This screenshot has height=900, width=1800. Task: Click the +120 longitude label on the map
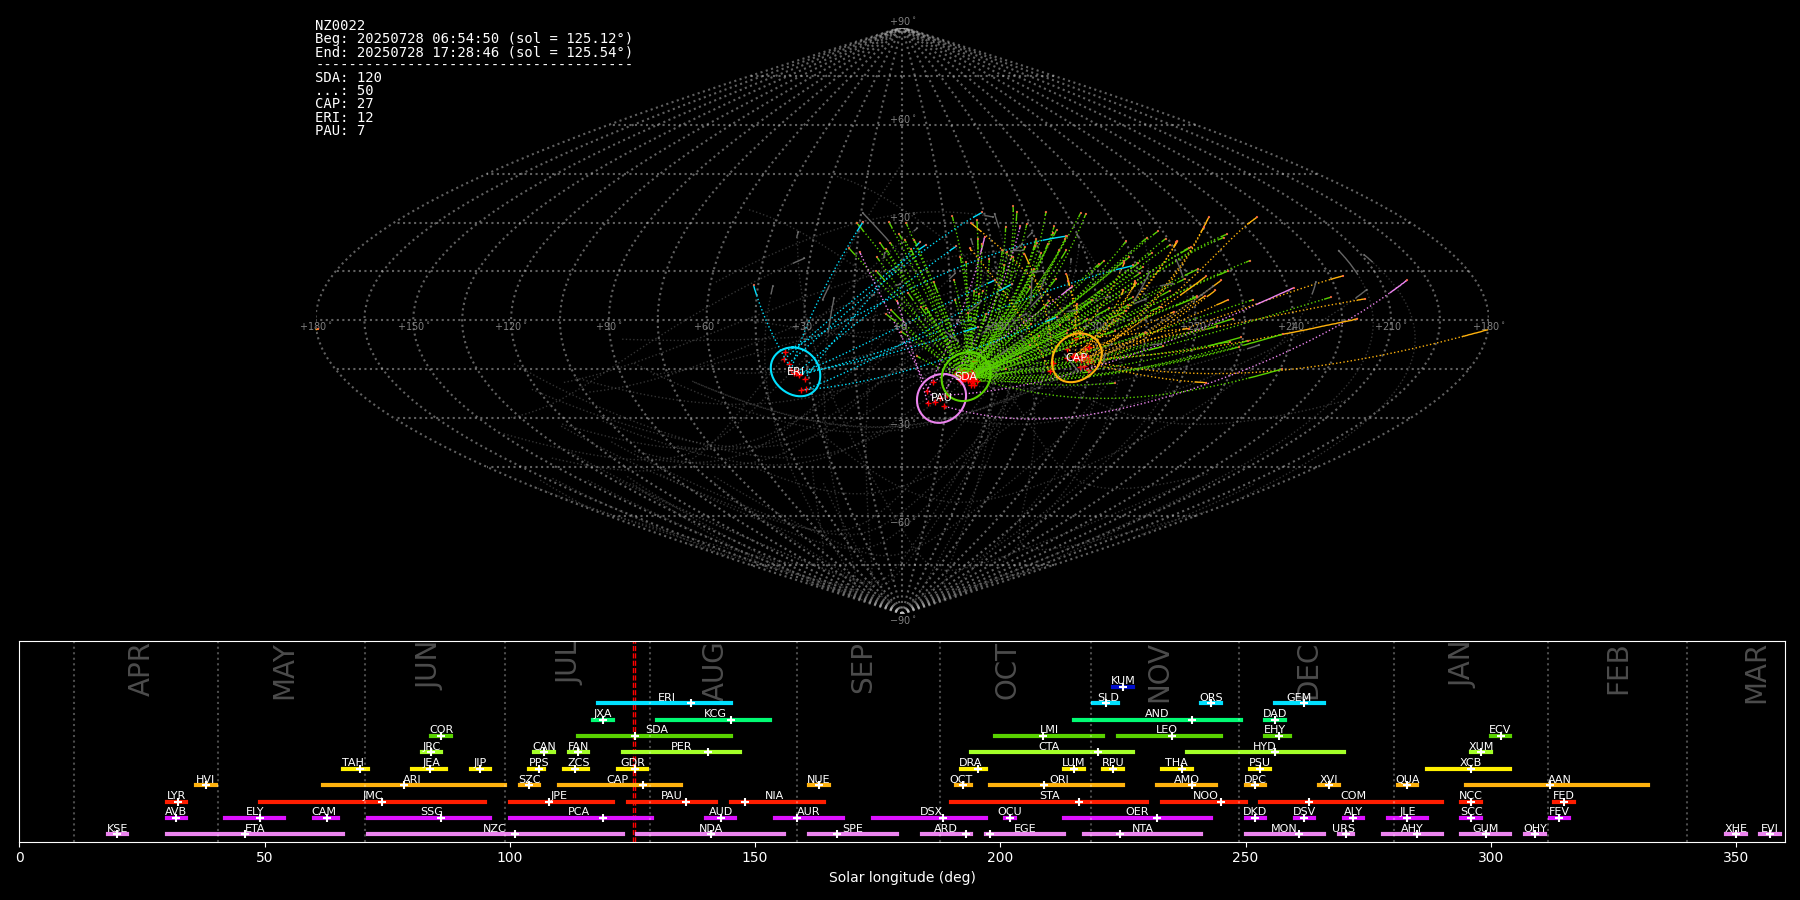[x=508, y=326]
